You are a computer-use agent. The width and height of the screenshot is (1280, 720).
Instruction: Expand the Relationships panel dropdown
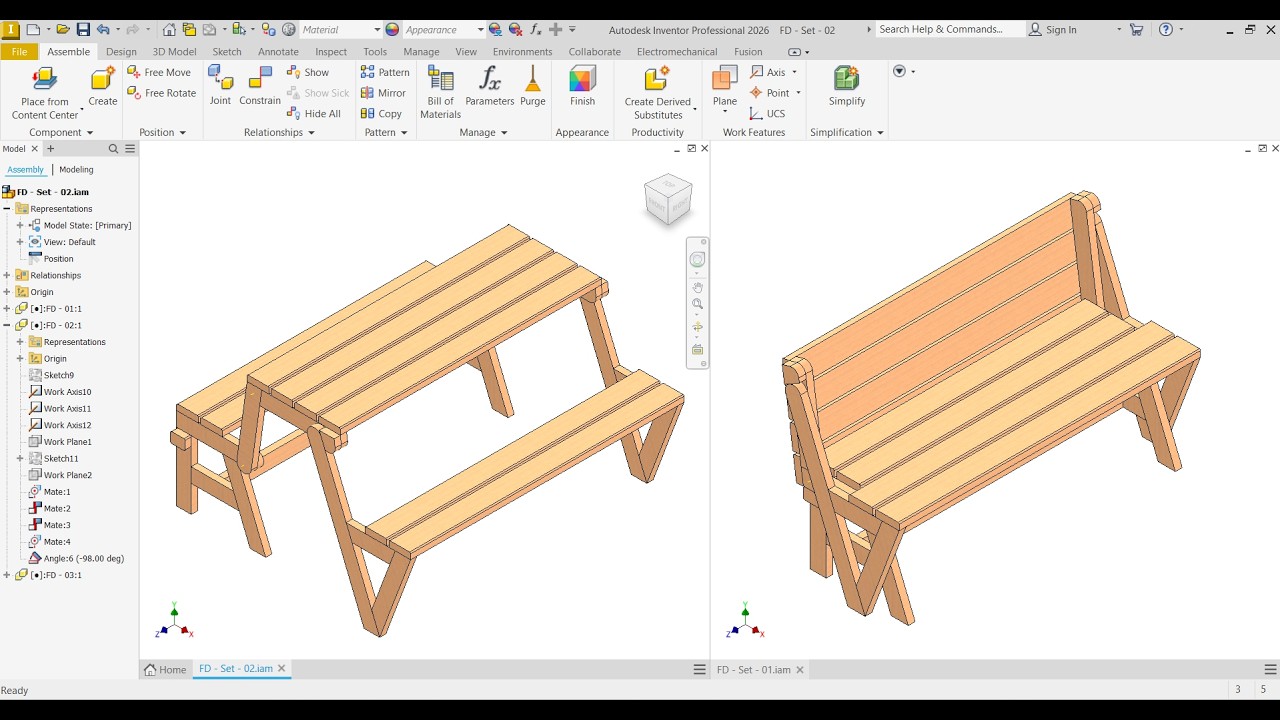[x=311, y=133]
